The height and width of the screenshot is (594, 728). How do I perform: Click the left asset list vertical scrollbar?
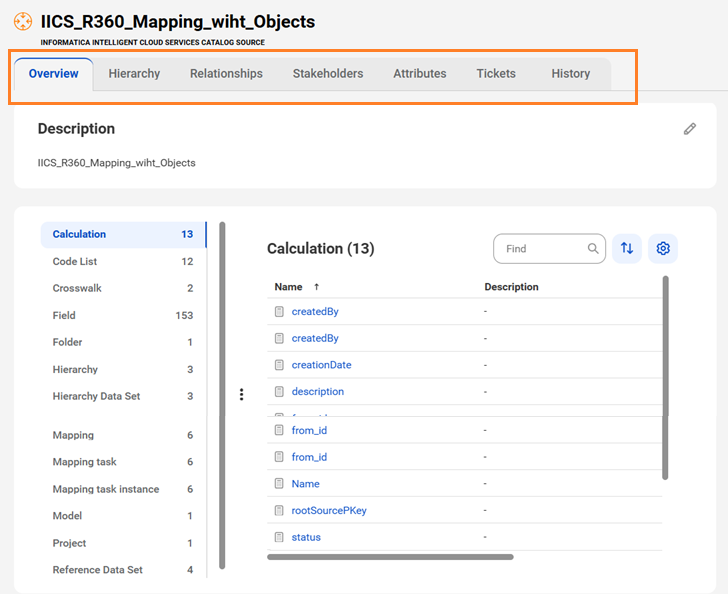click(222, 395)
